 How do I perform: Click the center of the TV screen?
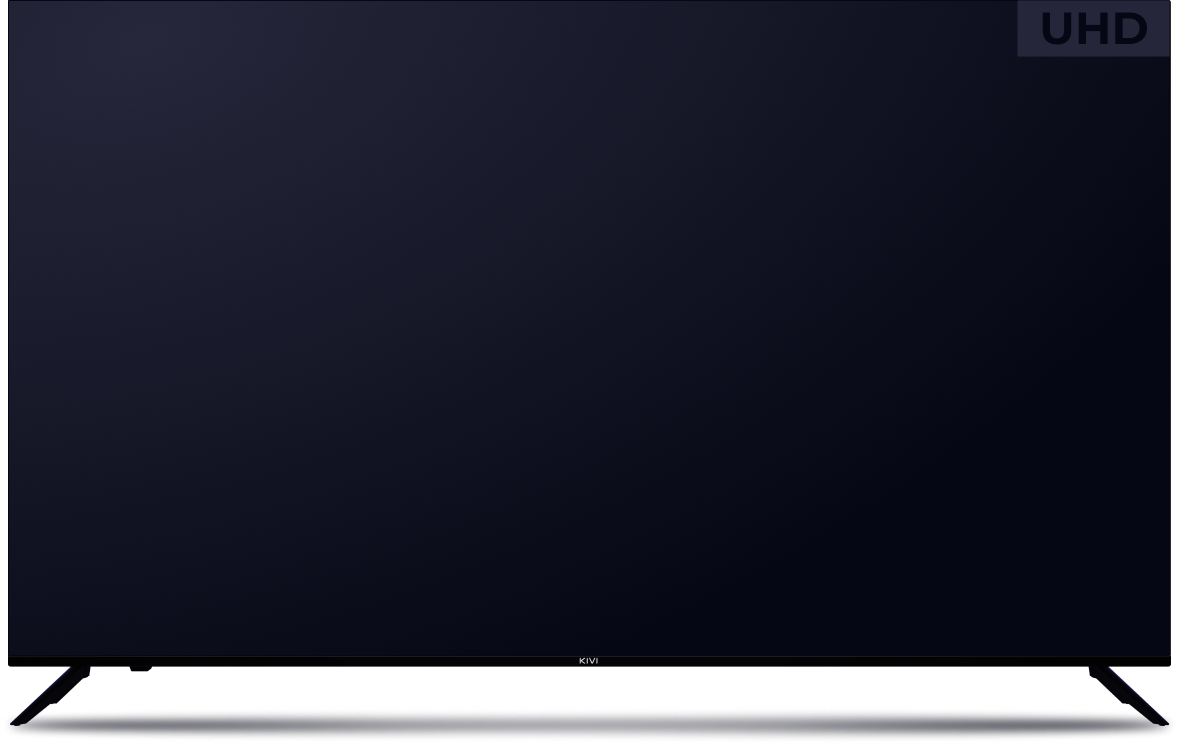point(589,328)
